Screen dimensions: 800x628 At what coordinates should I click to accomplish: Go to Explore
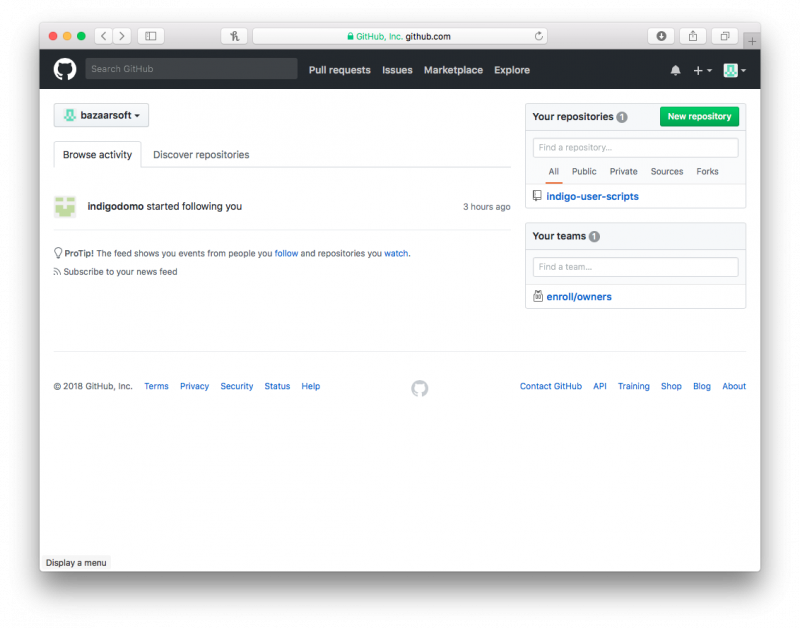[x=512, y=70]
